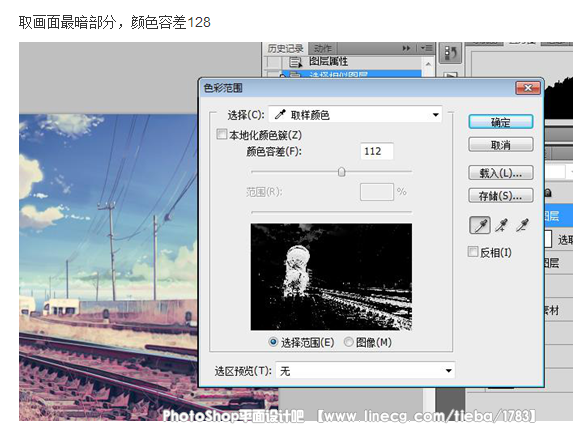Open the 选择 取样颜色 dropdown
This screenshot has width=586, height=433.
tap(355, 115)
